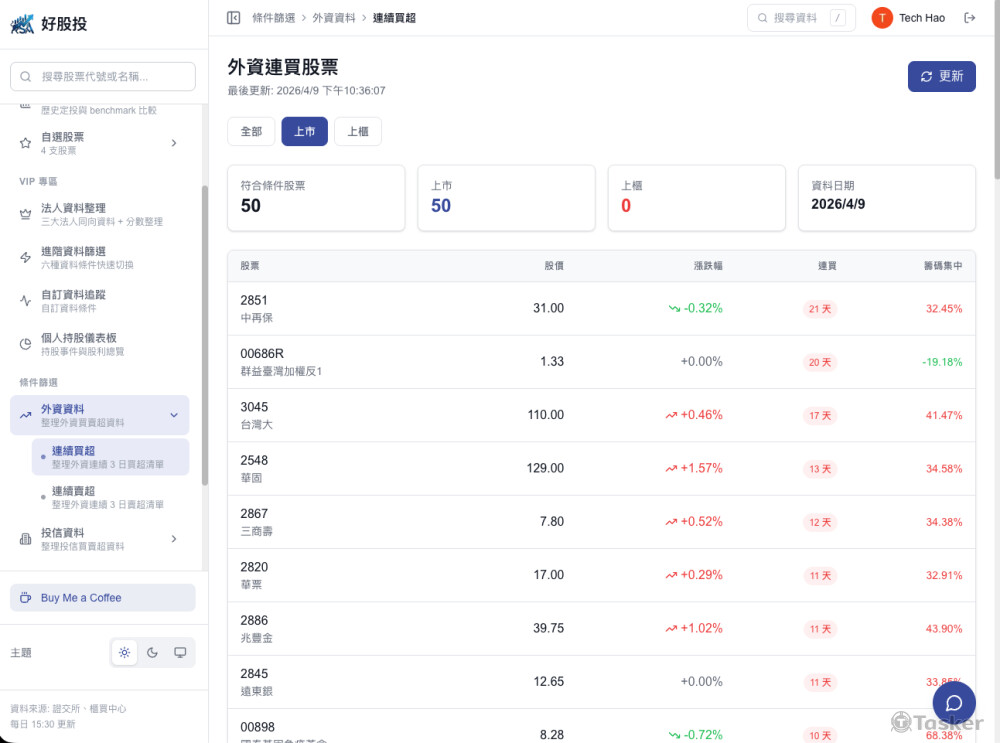Click the 好股投 logo

(49, 24)
